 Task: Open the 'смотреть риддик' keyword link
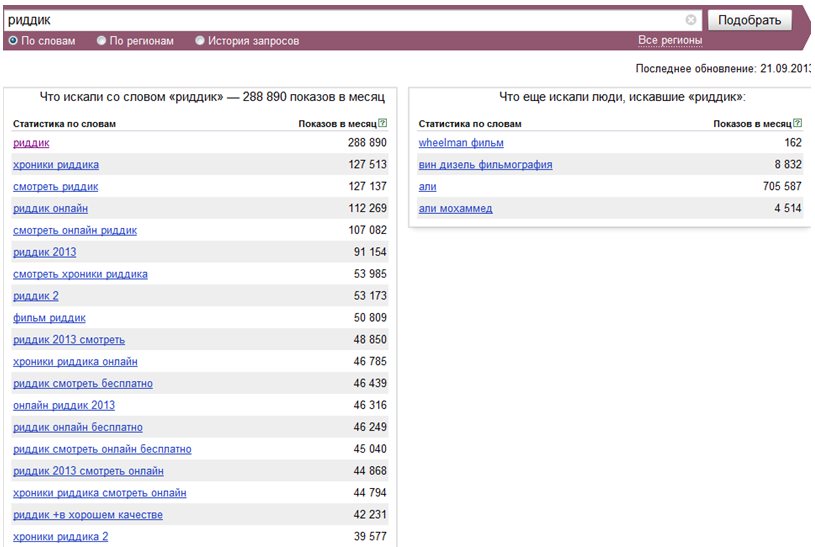[56, 187]
